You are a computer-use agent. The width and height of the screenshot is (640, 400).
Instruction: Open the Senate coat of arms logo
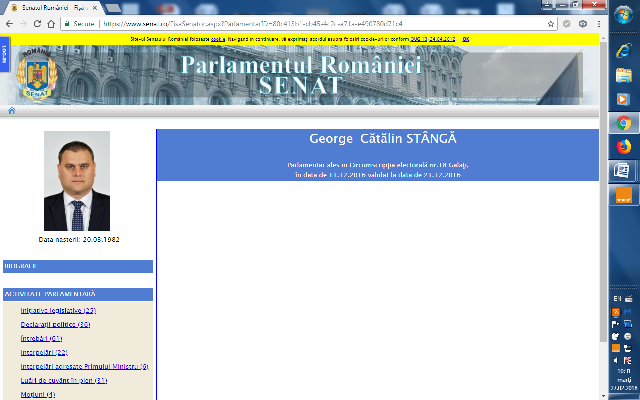click(37, 74)
